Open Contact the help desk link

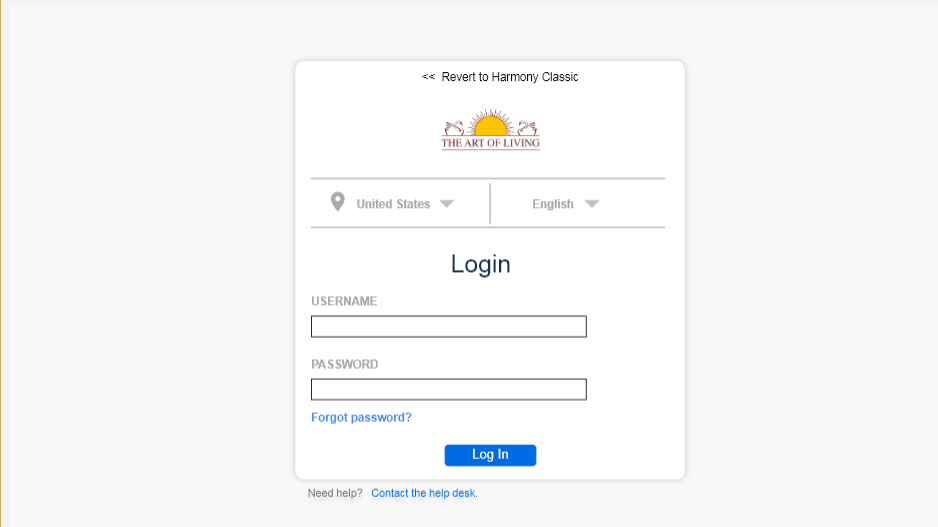pyautogui.click(x=424, y=493)
